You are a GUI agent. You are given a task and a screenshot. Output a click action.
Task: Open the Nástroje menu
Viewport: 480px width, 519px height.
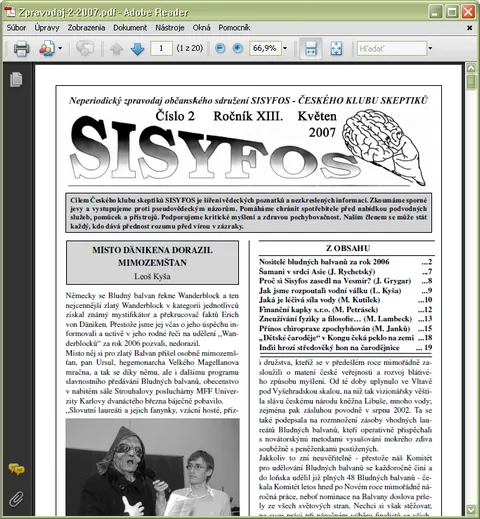pyautogui.click(x=170, y=28)
